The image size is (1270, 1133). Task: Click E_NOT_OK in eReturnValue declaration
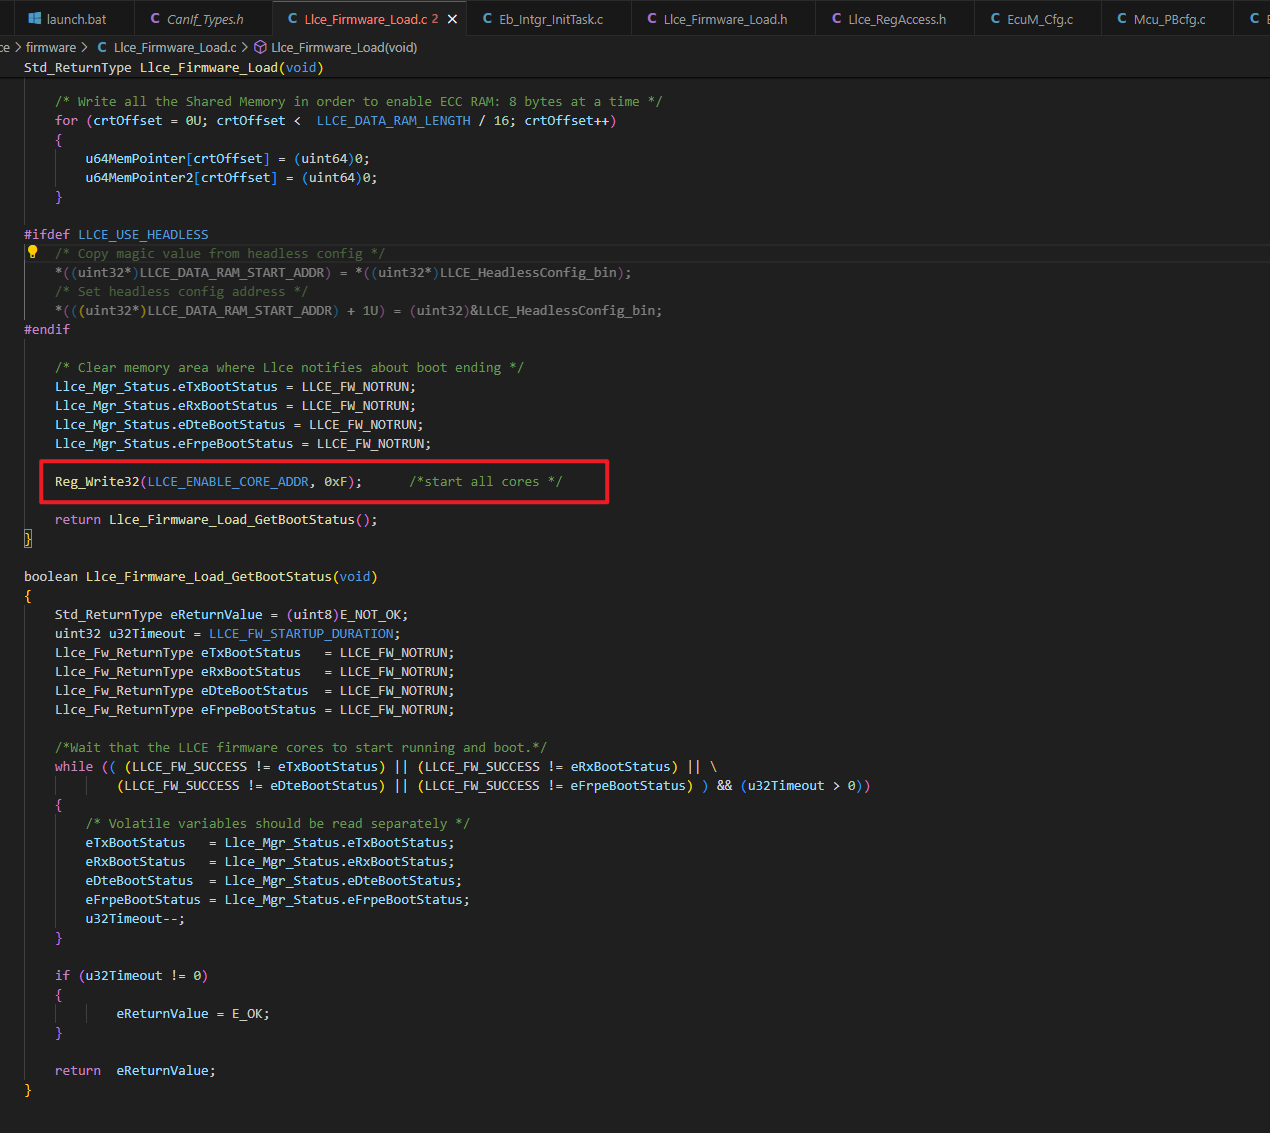point(370,615)
